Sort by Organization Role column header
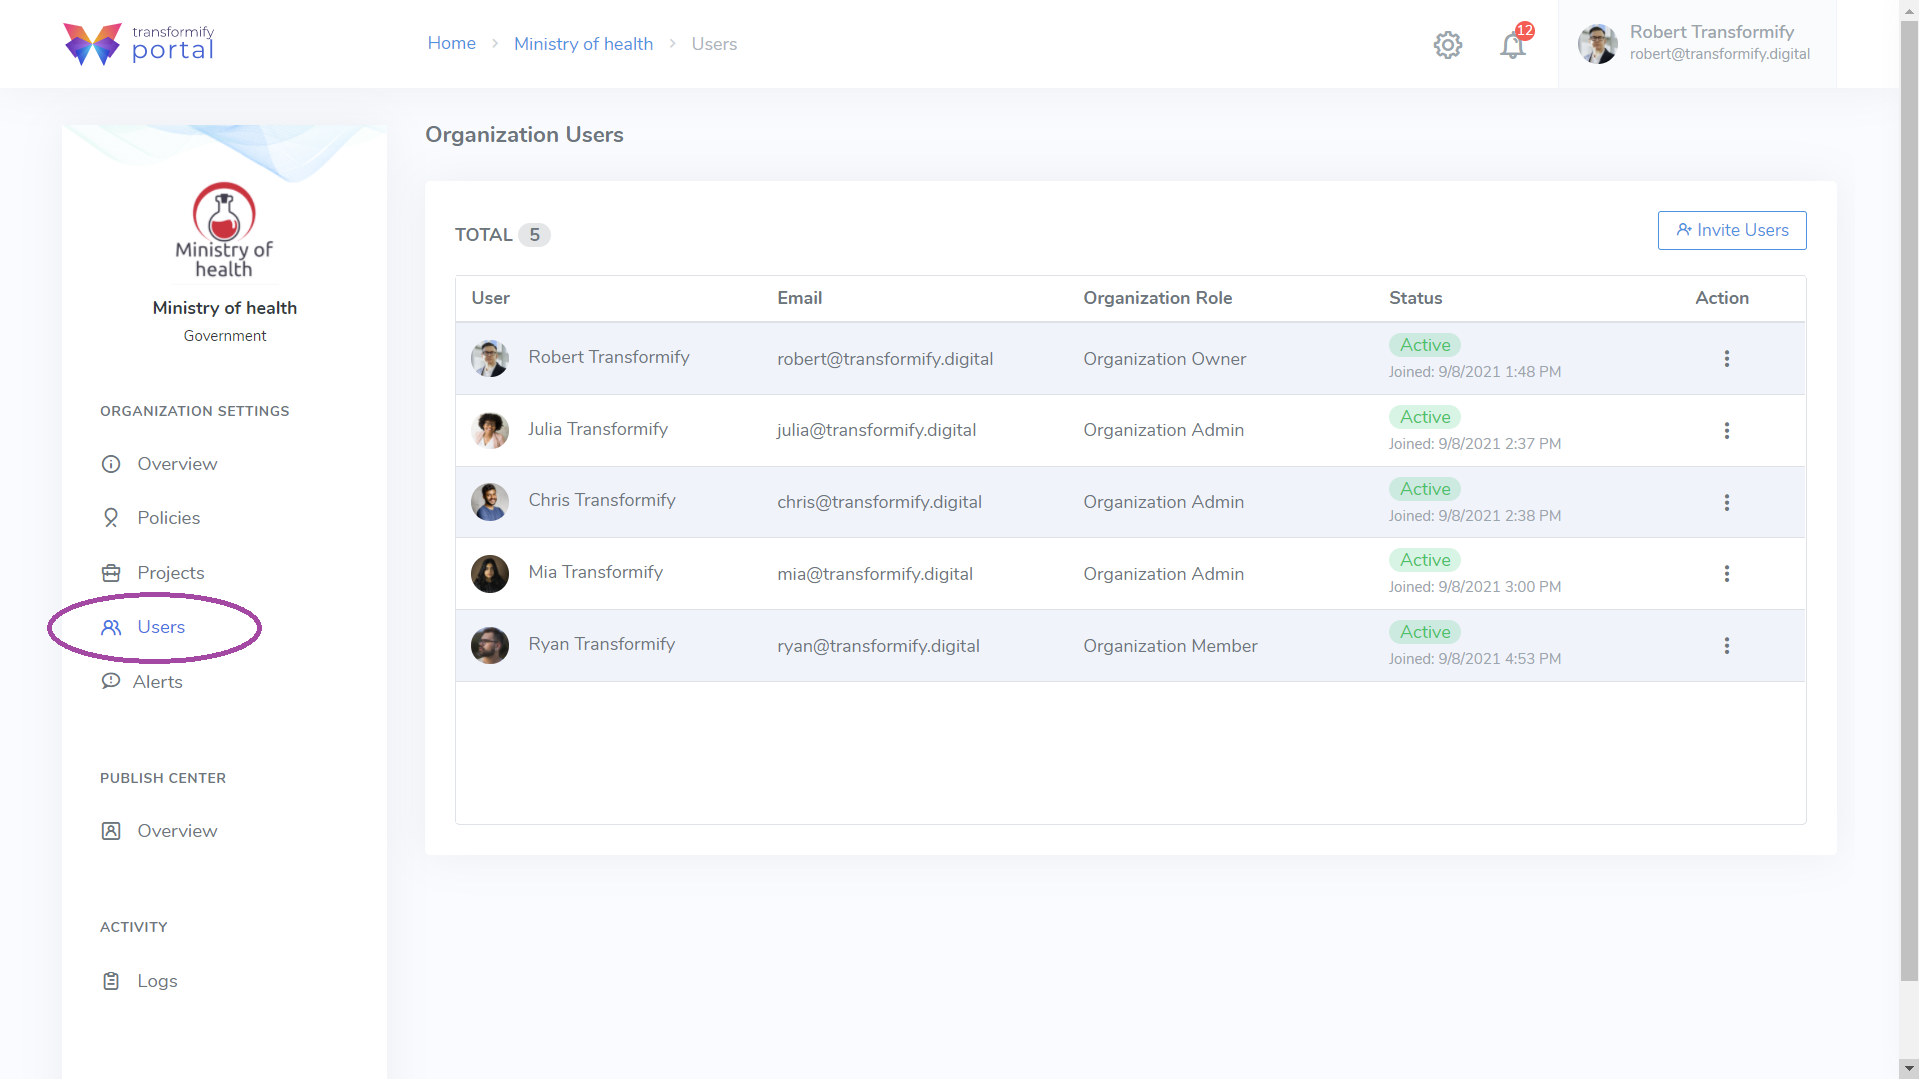The image size is (1919, 1079). 1157,298
